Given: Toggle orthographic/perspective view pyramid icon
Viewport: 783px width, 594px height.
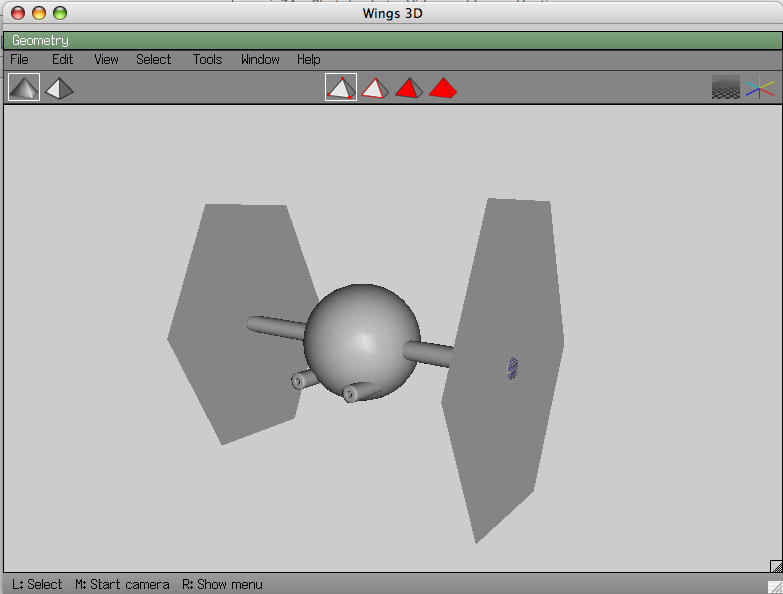Looking at the screenshot, I should [x=59, y=88].
